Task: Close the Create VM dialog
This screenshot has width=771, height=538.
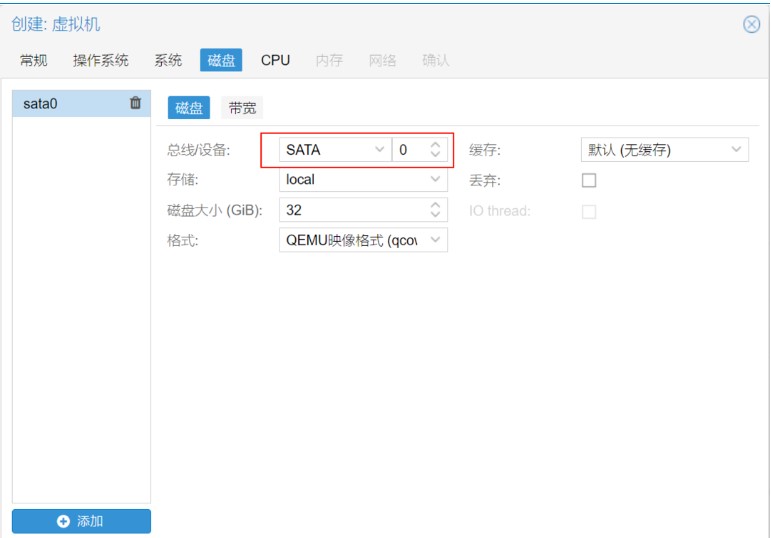Action: coord(751,25)
